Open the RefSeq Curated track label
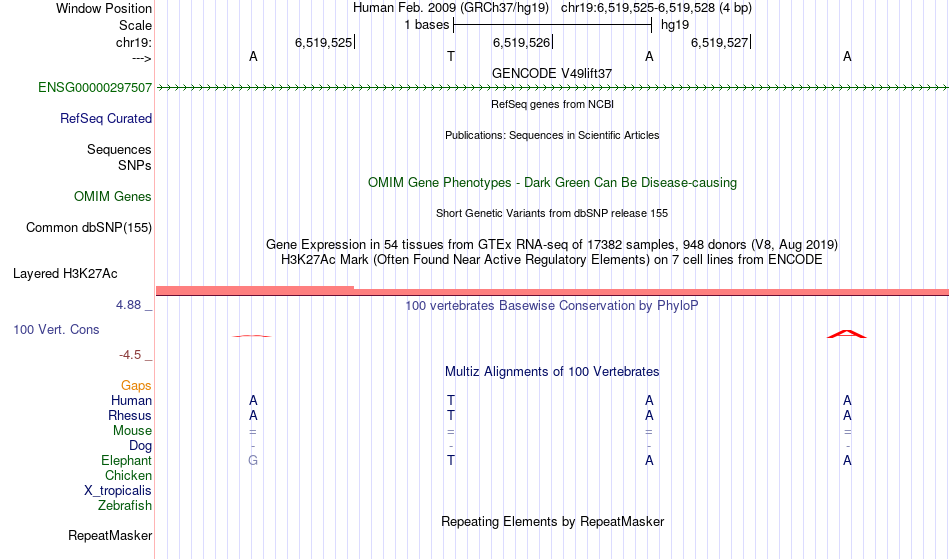The image size is (950, 559). [106, 119]
